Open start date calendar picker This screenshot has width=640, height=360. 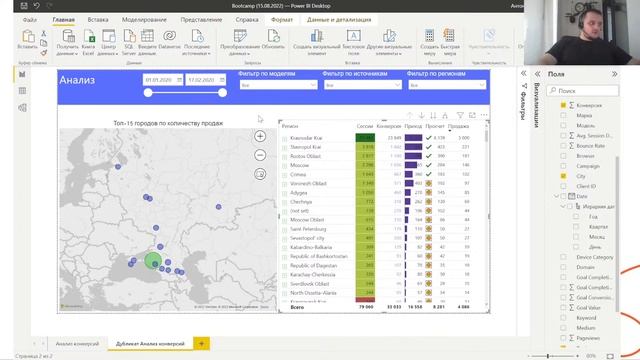[179, 80]
